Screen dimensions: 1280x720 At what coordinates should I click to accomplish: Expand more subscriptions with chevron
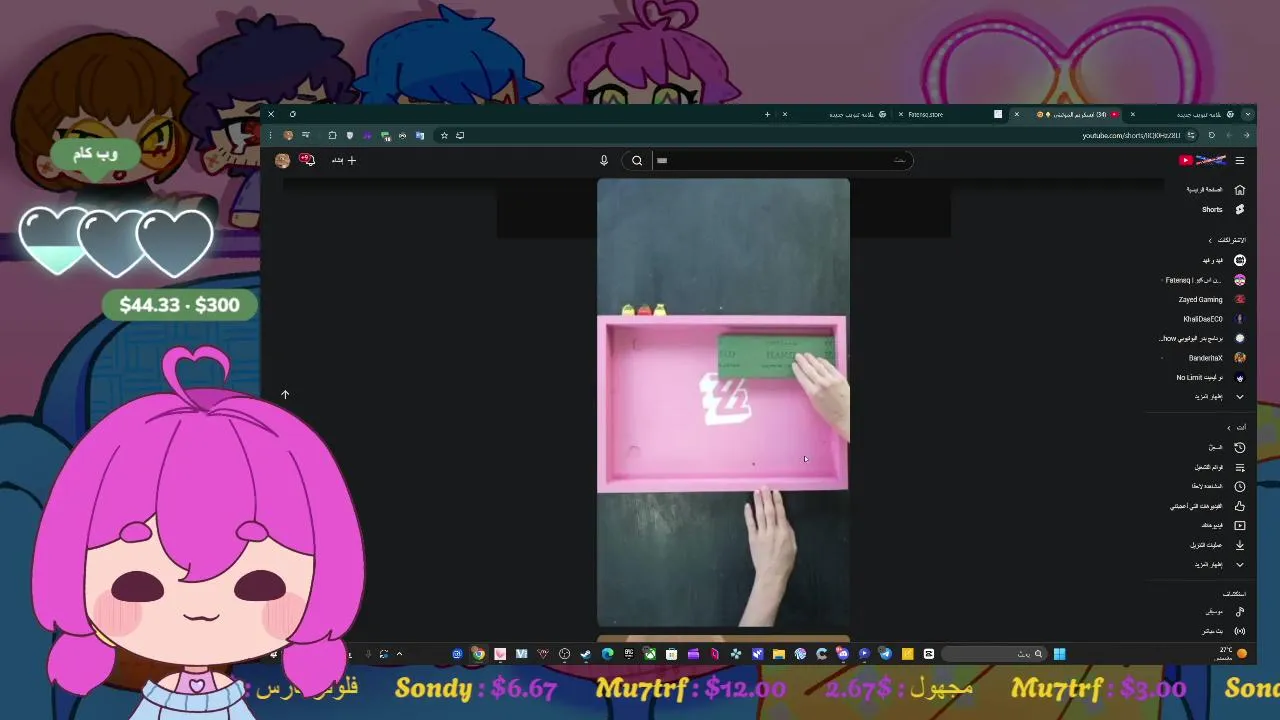[1240, 397]
